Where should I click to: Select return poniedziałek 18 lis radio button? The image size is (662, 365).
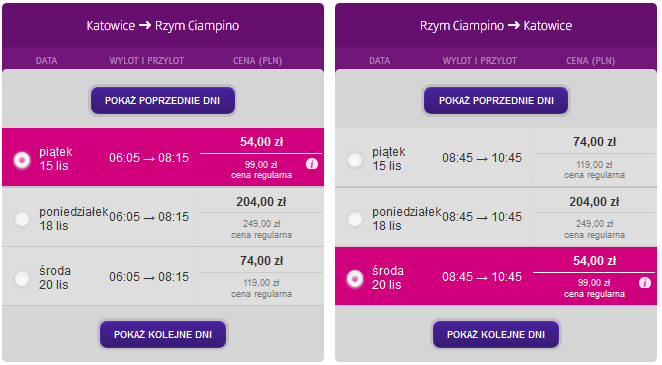(355, 219)
